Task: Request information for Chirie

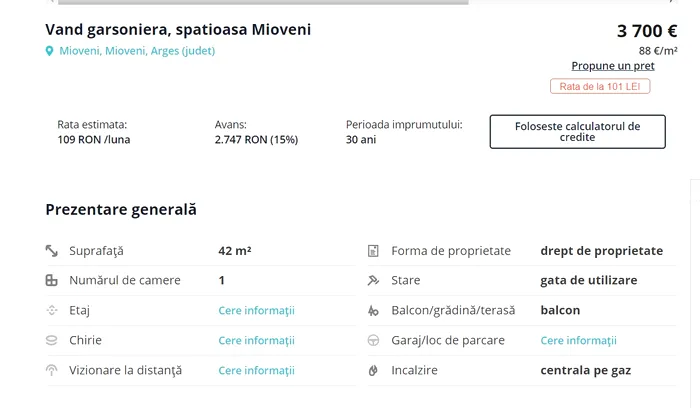Action: click(x=256, y=340)
